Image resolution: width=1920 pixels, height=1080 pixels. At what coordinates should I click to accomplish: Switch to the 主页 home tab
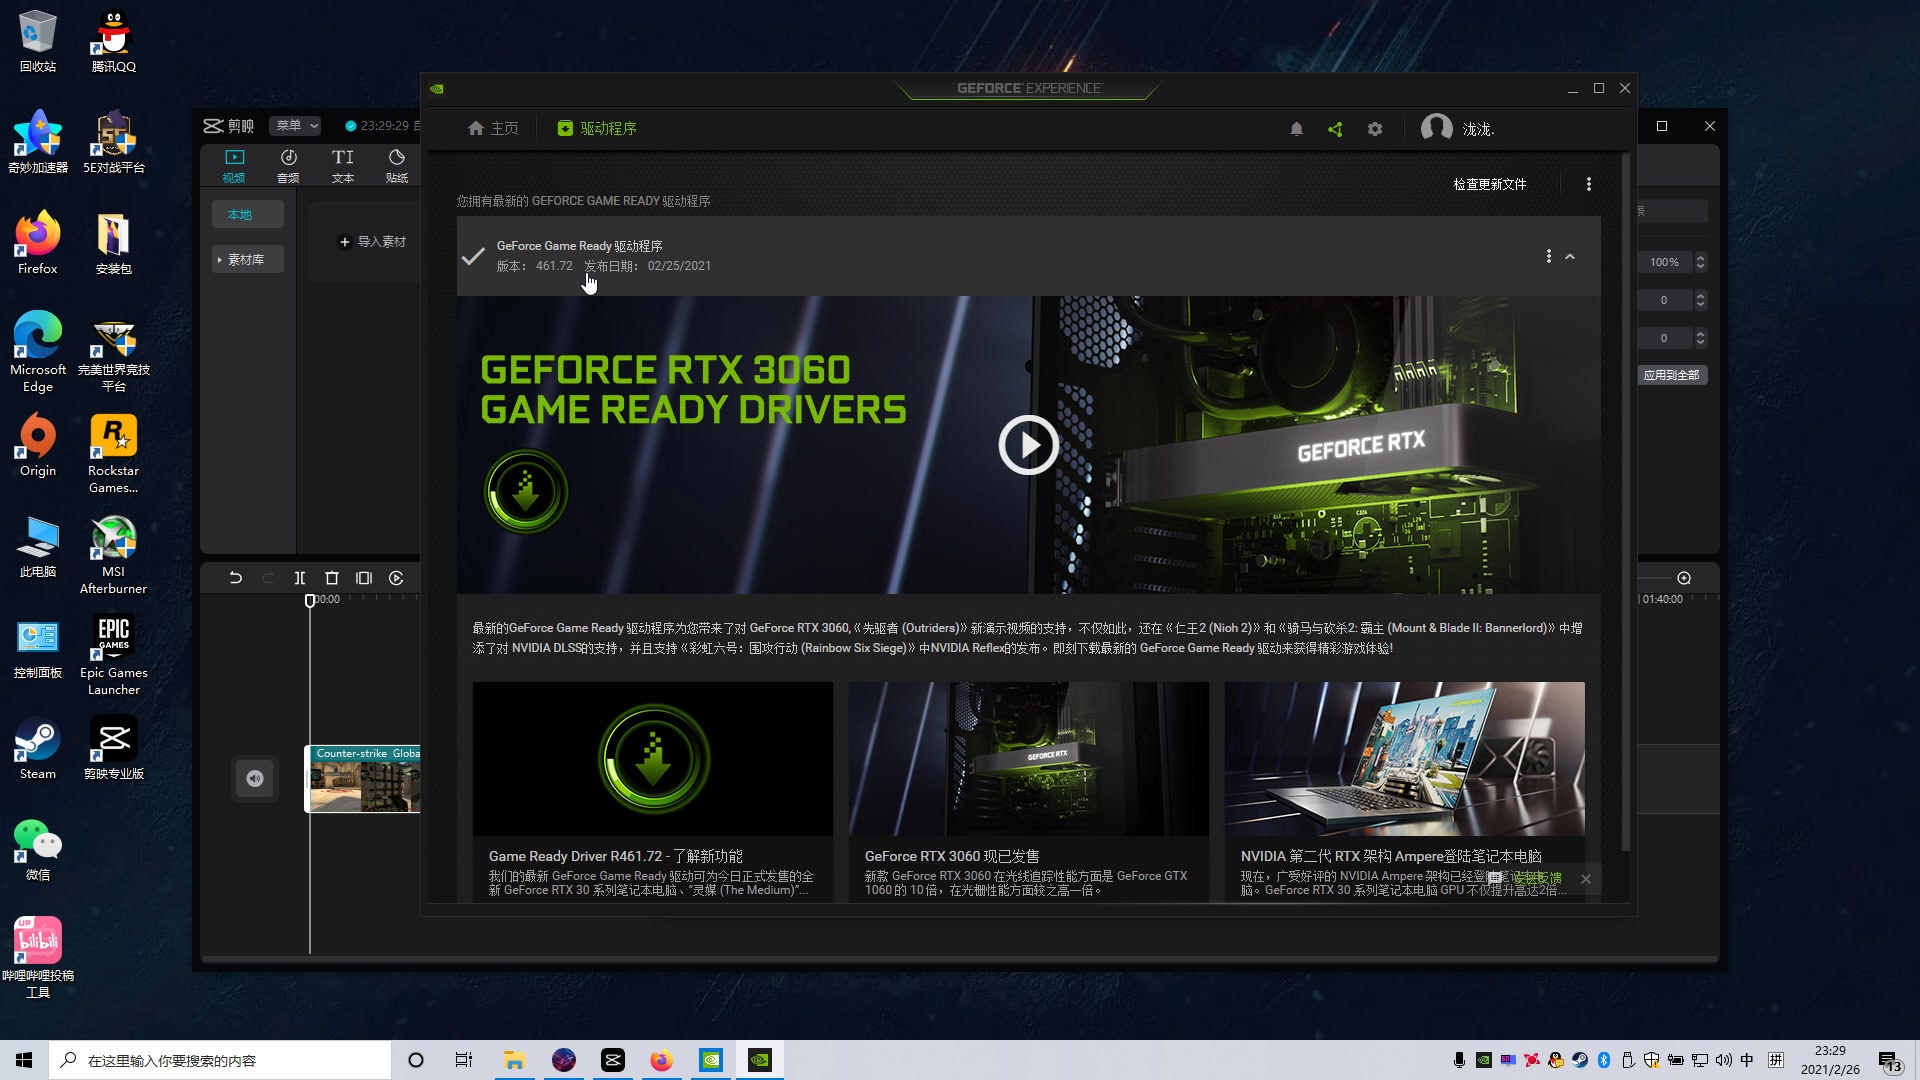(x=493, y=128)
